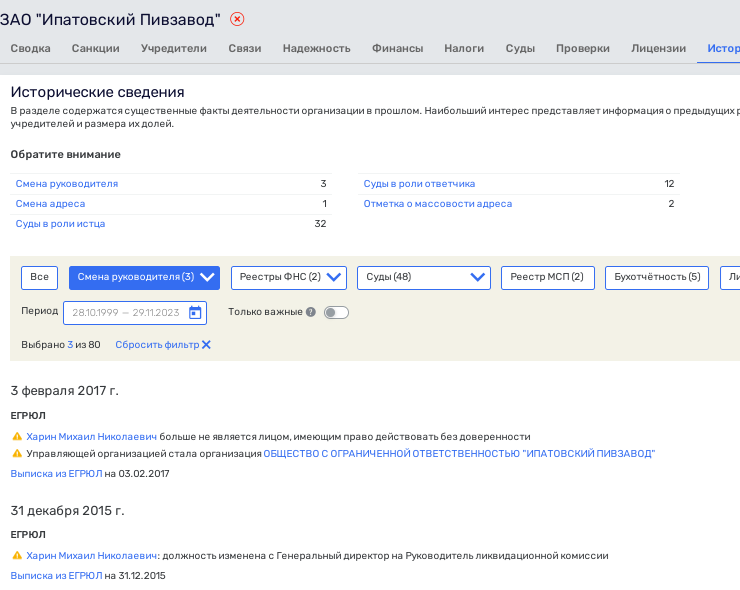
Task: Click the warning icon before 'больше не является лицом'
Action: (17, 437)
